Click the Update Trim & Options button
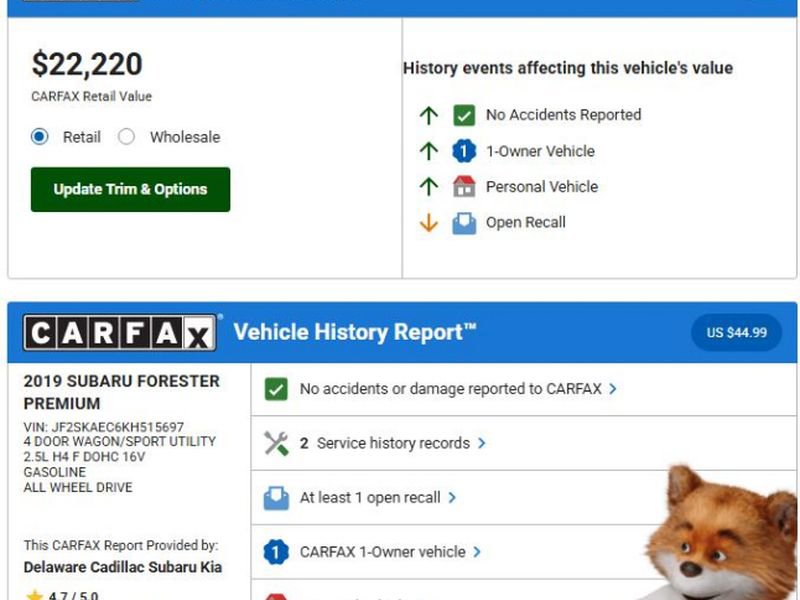The width and height of the screenshot is (800, 600). (131, 189)
